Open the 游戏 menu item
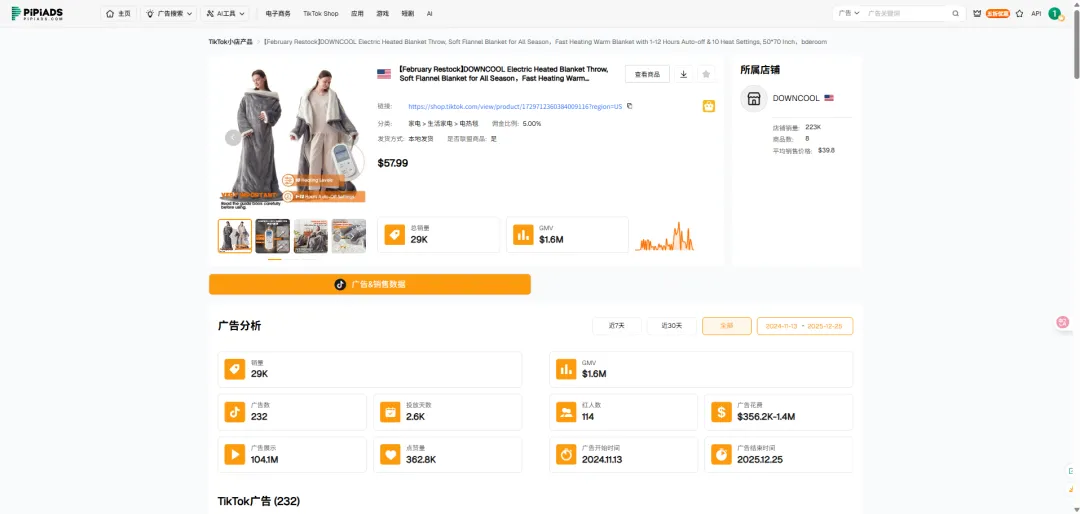Viewport: 1080px width, 514px height. coord(382,13)
